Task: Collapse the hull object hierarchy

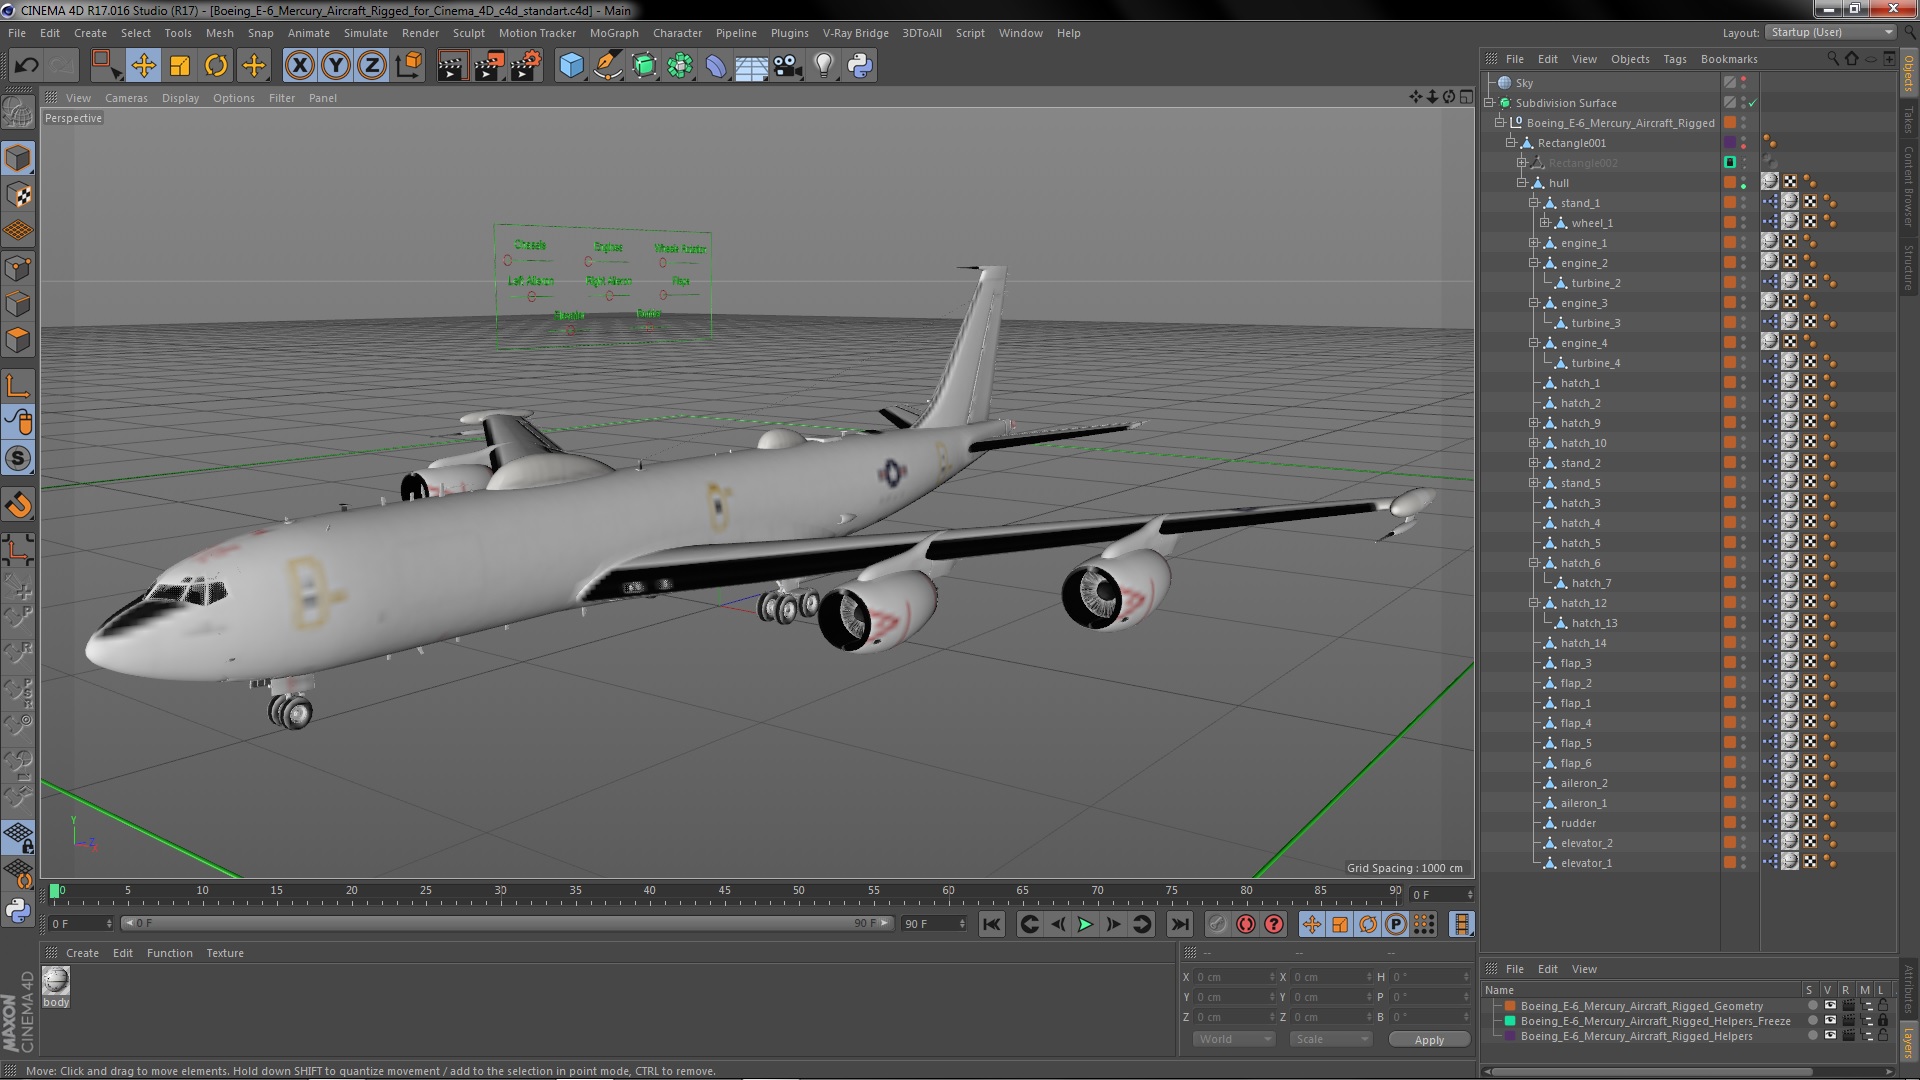Action: click(1522, 183)
